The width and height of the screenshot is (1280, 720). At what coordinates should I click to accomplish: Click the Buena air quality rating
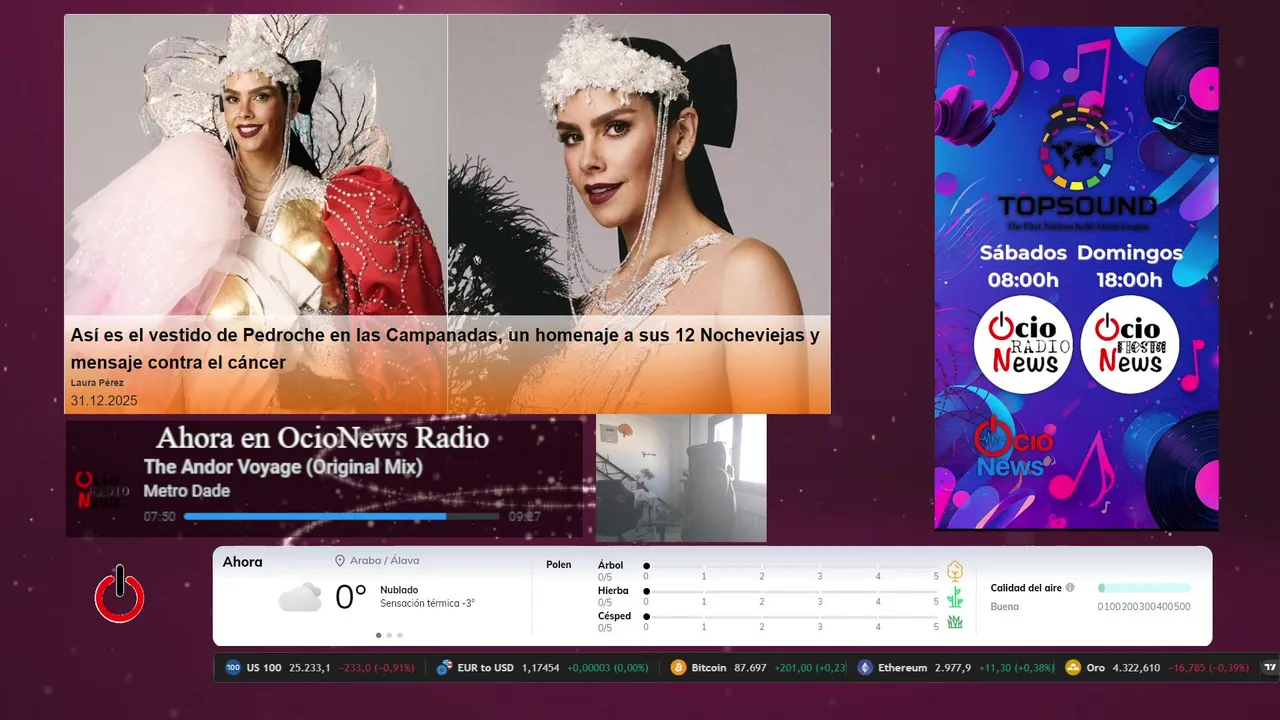(x=1005, y=607)
